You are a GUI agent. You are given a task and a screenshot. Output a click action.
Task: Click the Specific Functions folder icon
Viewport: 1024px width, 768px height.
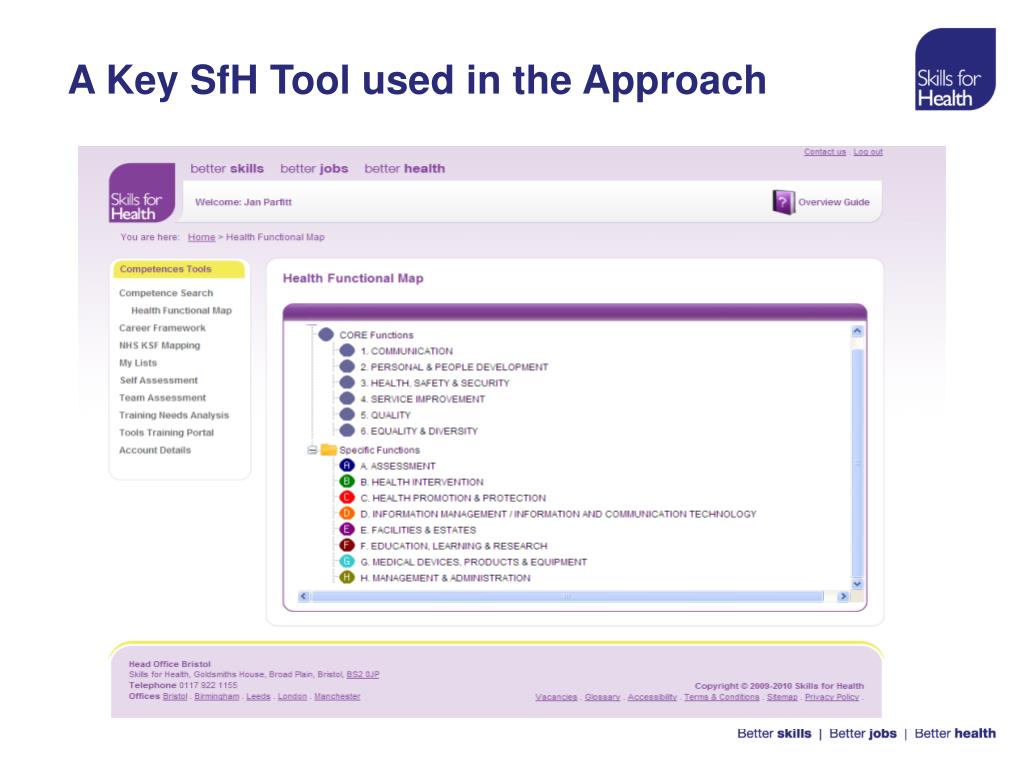pos(328,450)
